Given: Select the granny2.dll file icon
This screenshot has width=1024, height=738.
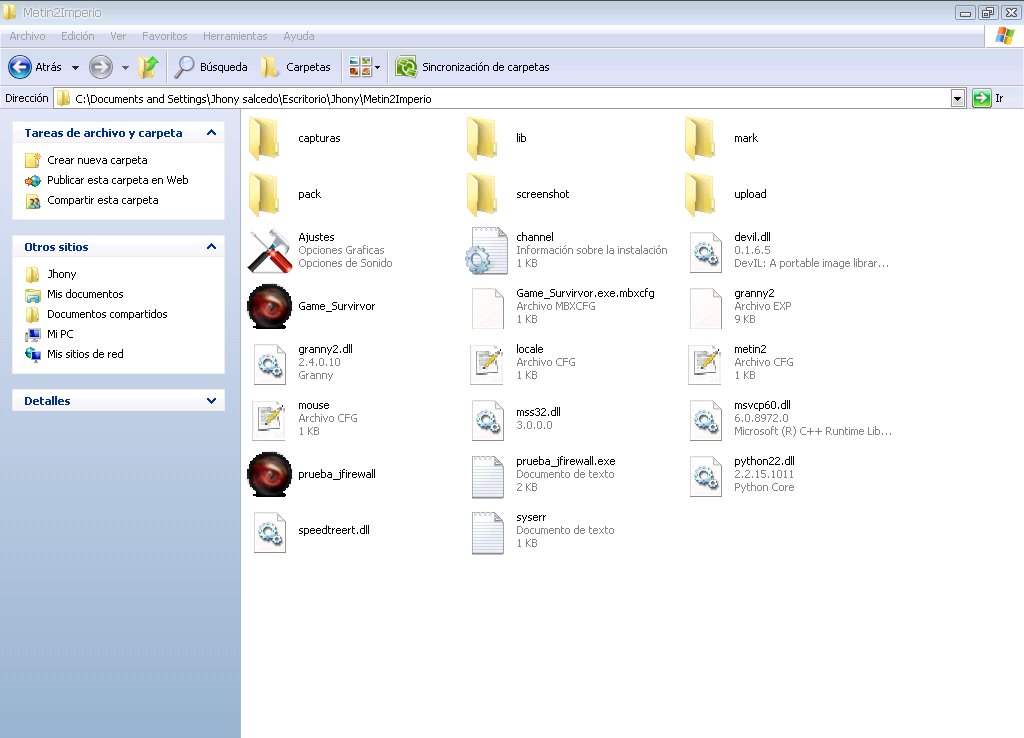Looking at the screenshot, I should [x=270, y=364].
